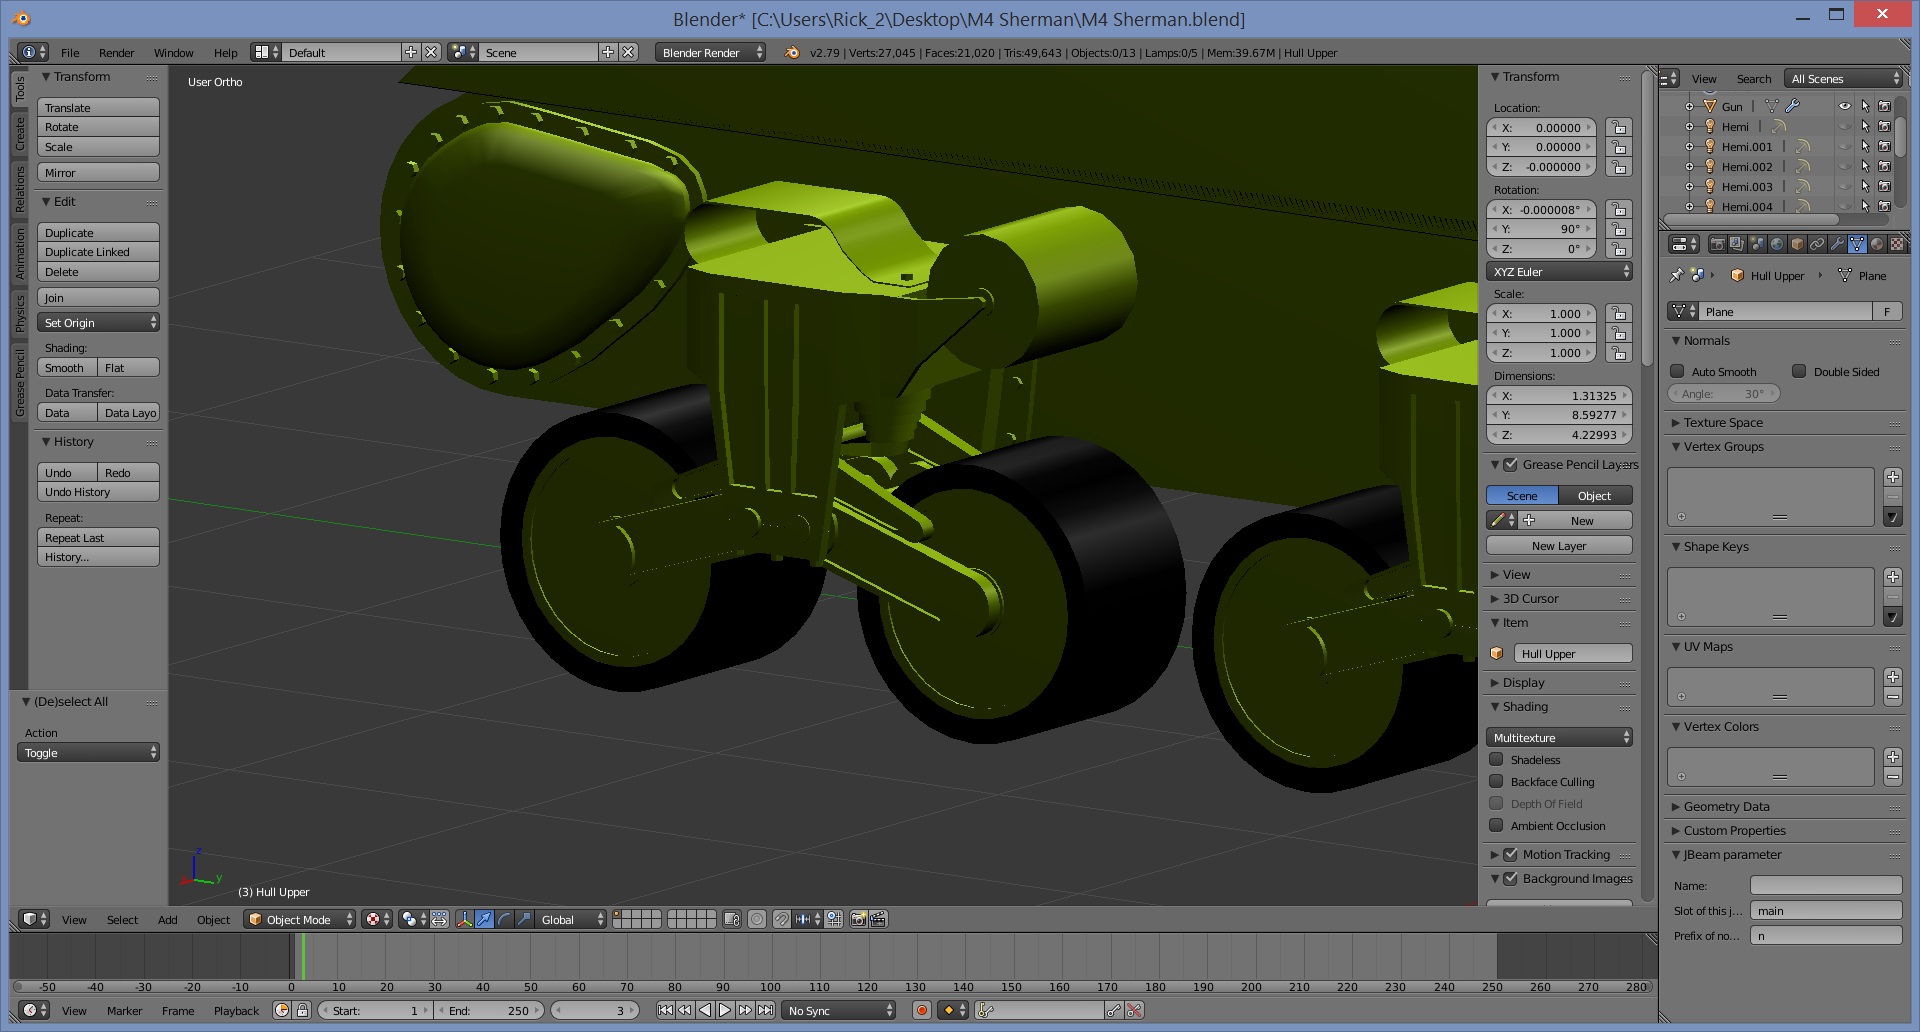Screen dimensions: 1920x1032
Task: Pin the properties context with pushpin icon
Action: (x=1677, y=275)
